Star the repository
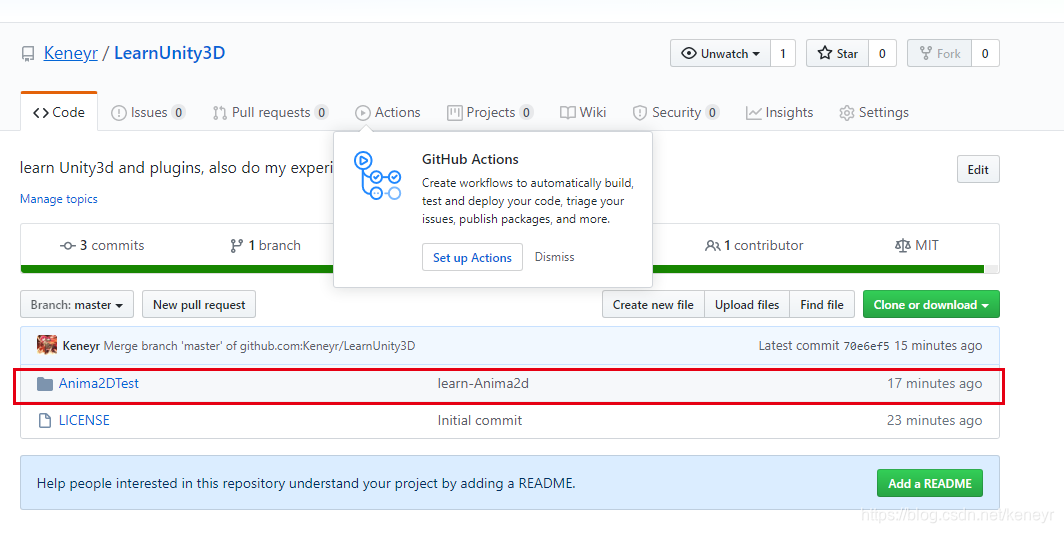 (x=837, y=54)
